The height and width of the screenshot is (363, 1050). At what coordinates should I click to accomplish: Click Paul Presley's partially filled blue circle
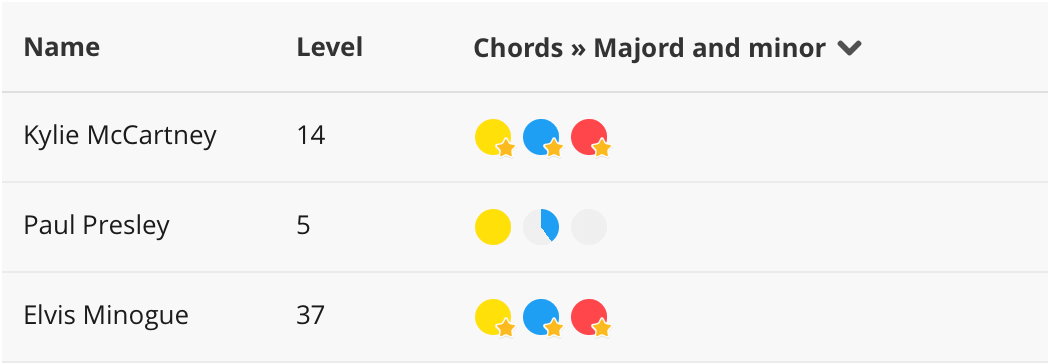(x=541, y=226)
